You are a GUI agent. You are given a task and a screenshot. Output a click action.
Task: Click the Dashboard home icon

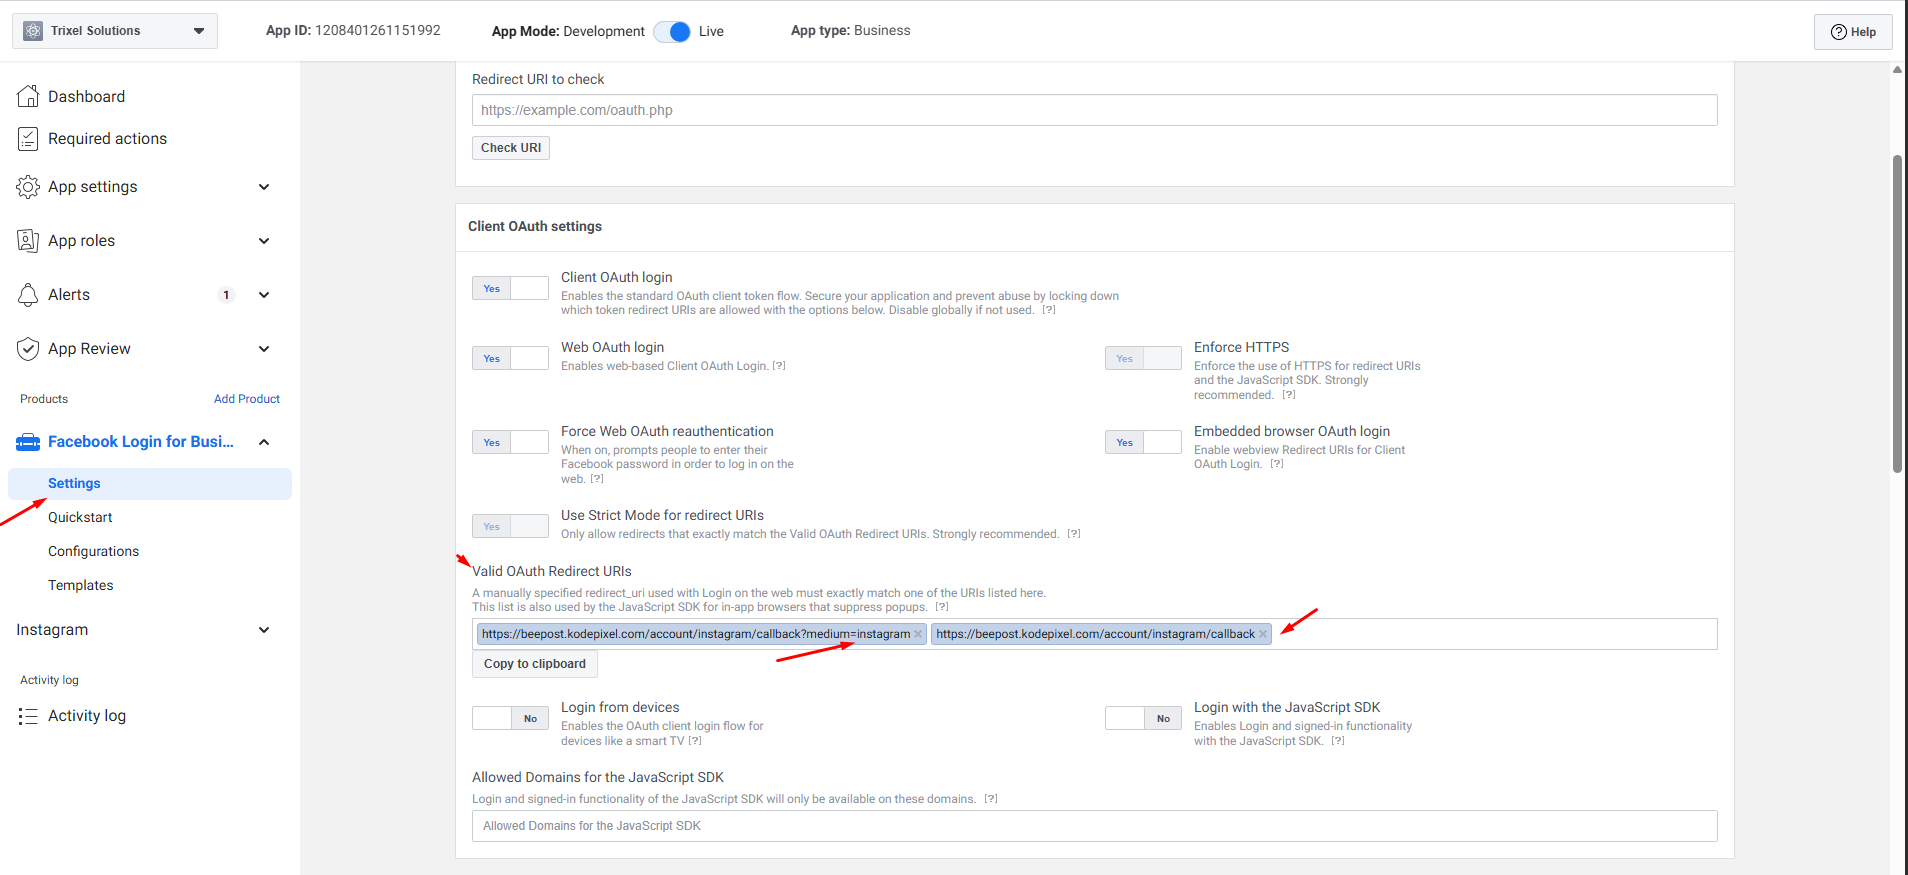pyautogui.click(x=28, y=96)
